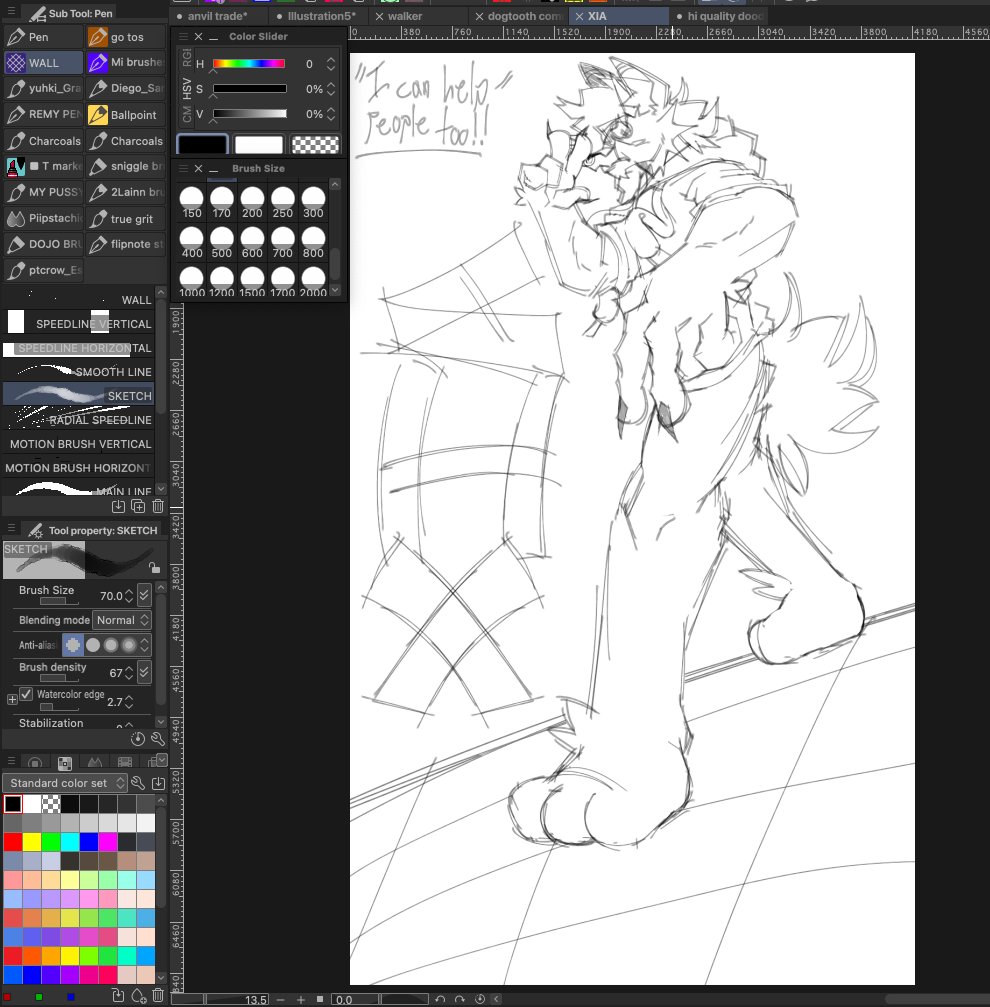Image resolution: width=990 pixels, height=1007 pixels.
Task: Switch to the walker canvas tab
Action: pyautogui.click(x=405, y=16)
